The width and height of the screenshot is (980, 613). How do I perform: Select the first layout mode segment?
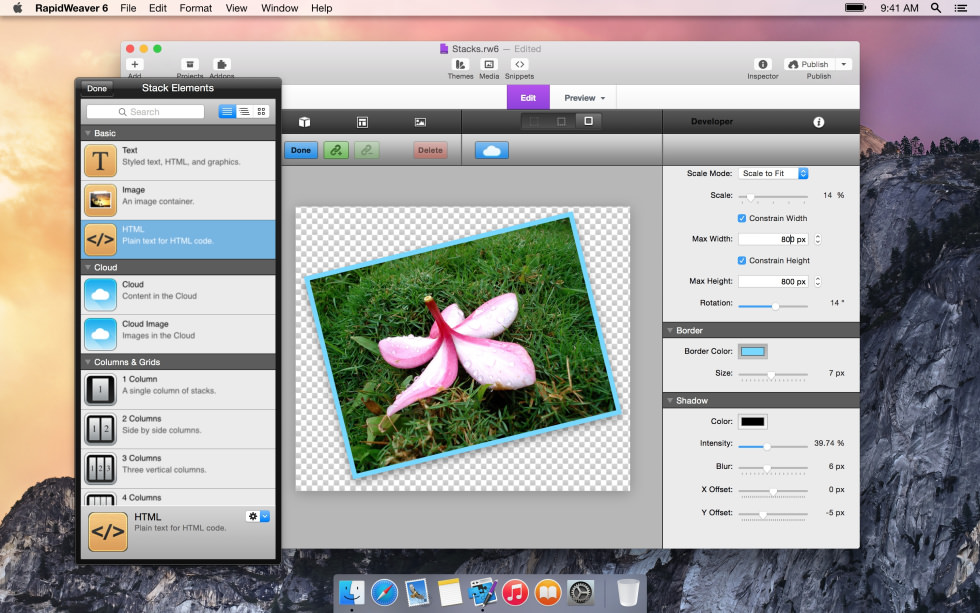(534, 121)
